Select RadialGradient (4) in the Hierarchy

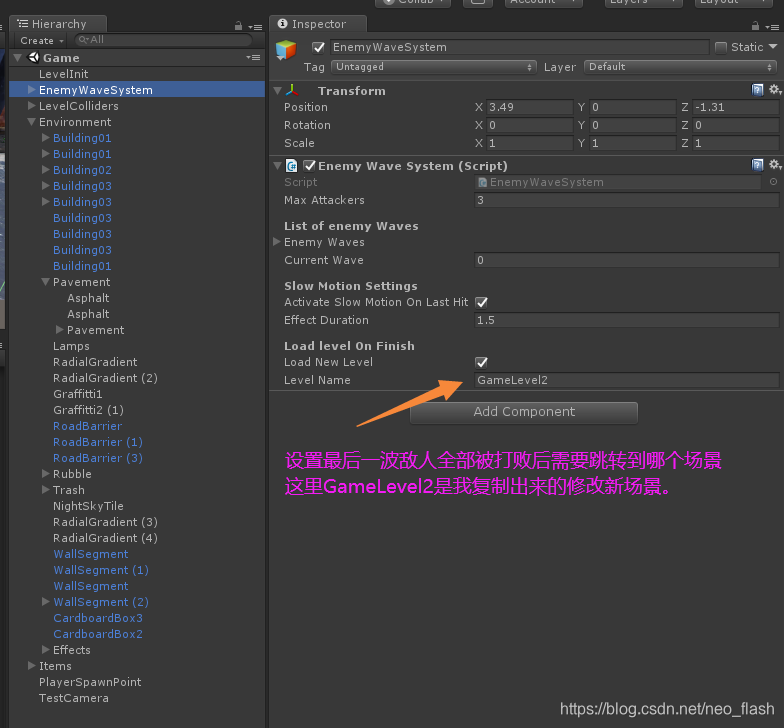(106, 538)
